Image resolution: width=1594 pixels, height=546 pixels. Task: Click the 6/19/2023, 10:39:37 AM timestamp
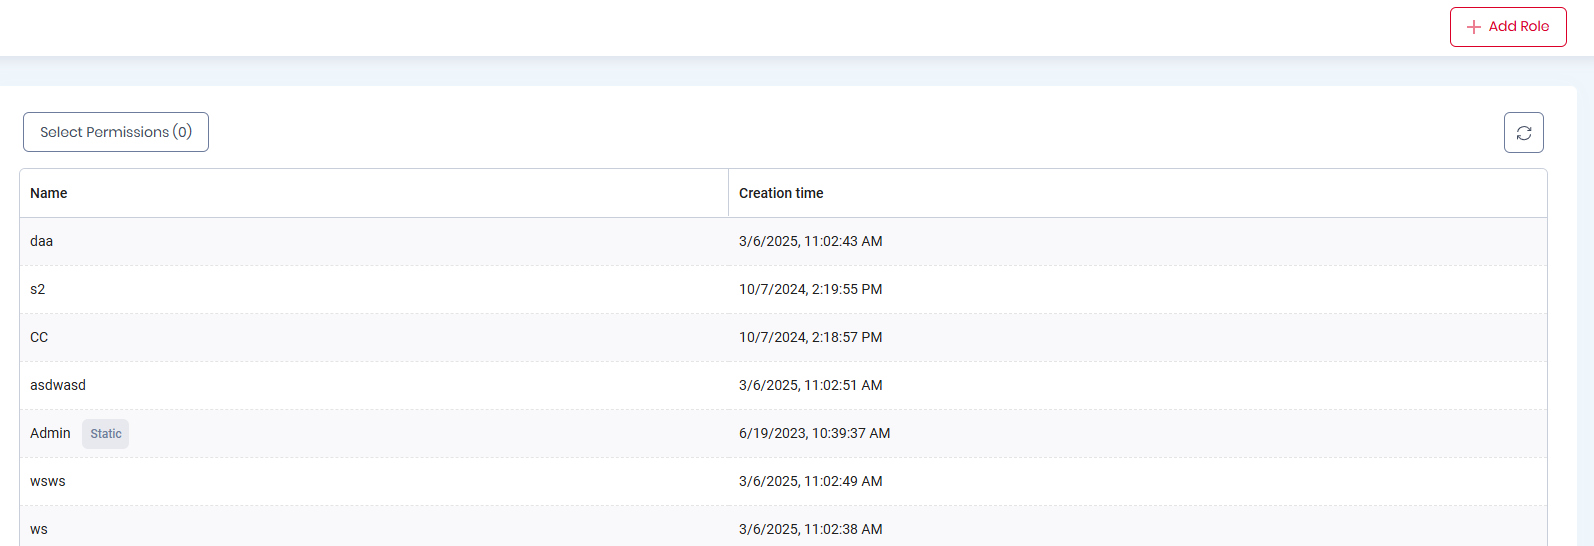tap(815, 433)
